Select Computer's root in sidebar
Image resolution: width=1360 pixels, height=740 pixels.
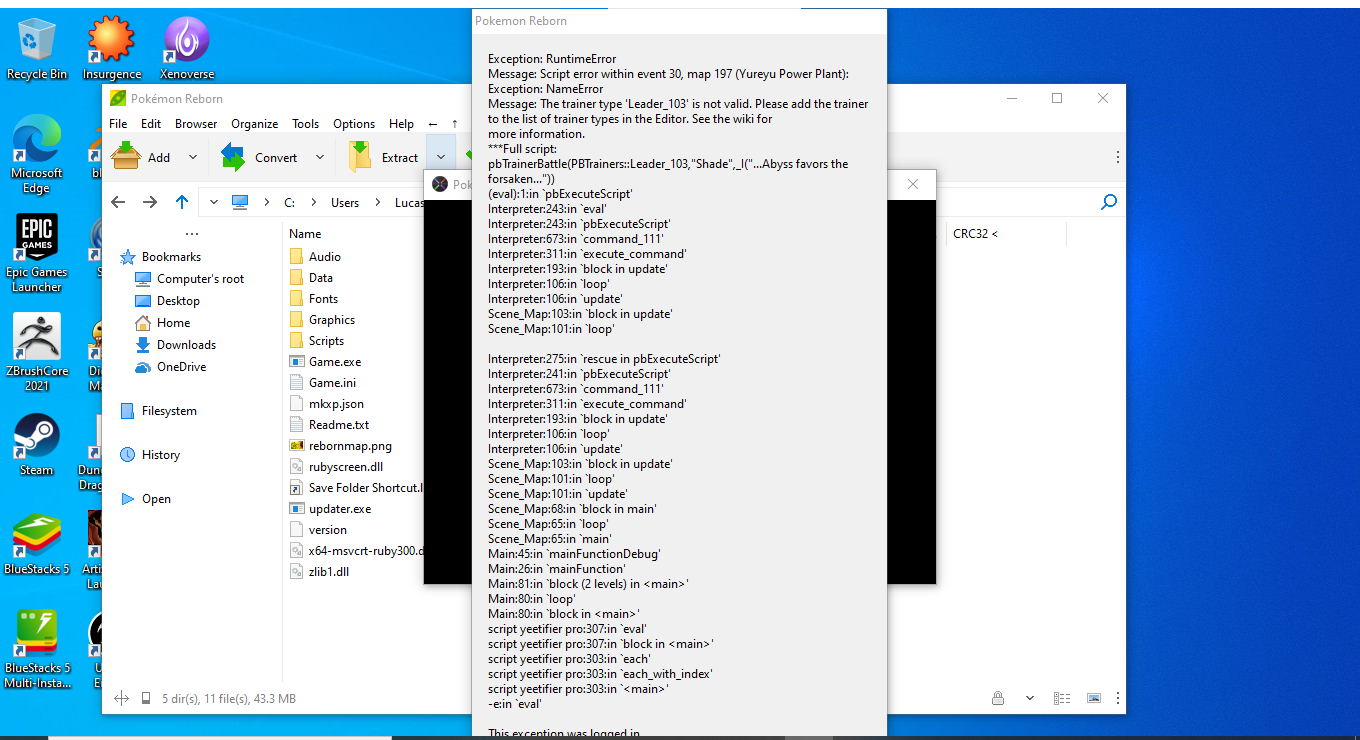tap(200, 279)
